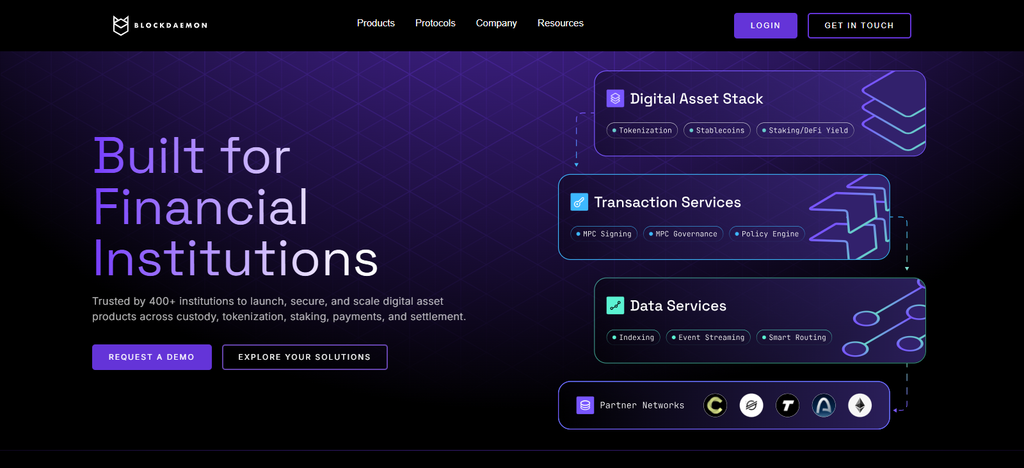Viewport: 1024px width, 468px height.
Task: Click the Partner Networks database icon
Action: click(x=585, y=405)
